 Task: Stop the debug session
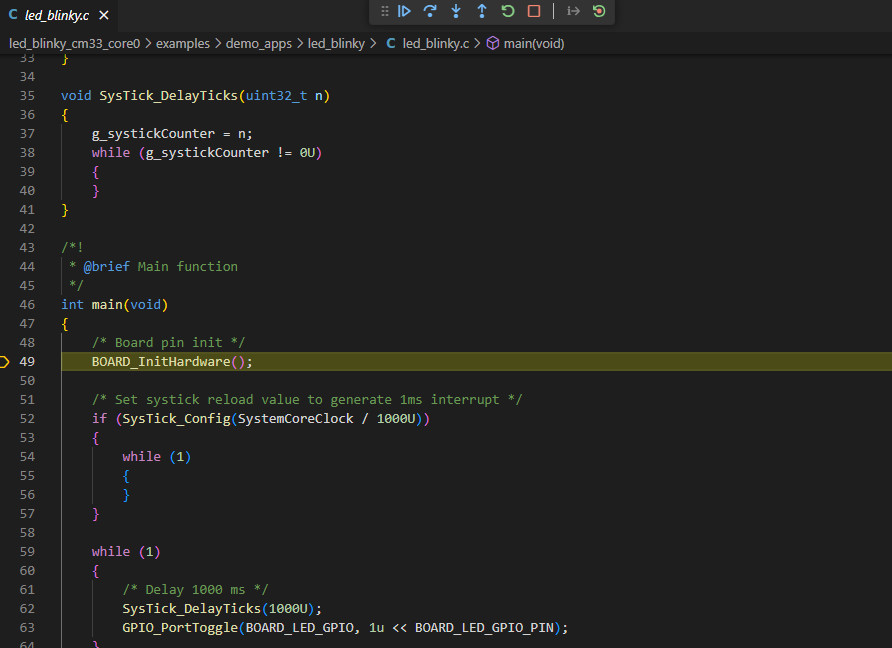click(x=533, y=11)
